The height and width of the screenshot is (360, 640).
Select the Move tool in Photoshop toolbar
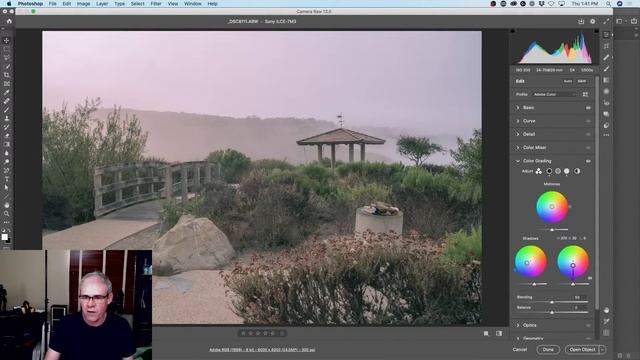tap(7, 40)
